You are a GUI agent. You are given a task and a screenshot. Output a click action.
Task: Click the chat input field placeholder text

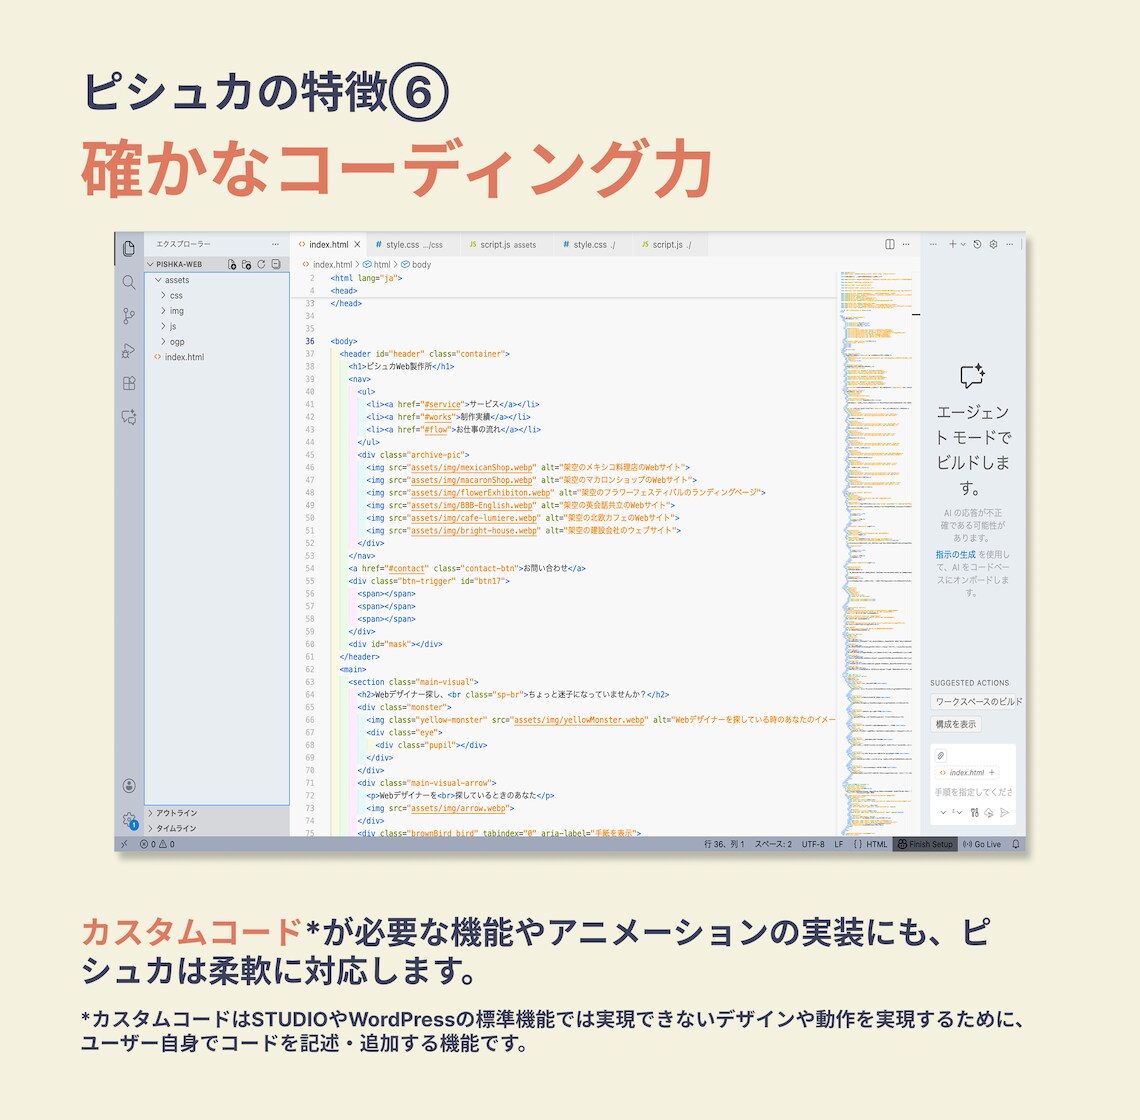pos(973,792)
